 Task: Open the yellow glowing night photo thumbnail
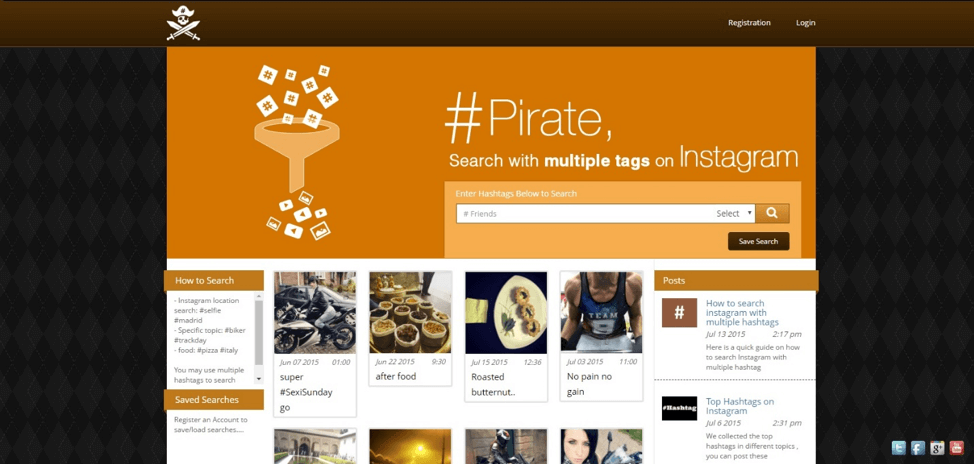(x=411, y=447)
